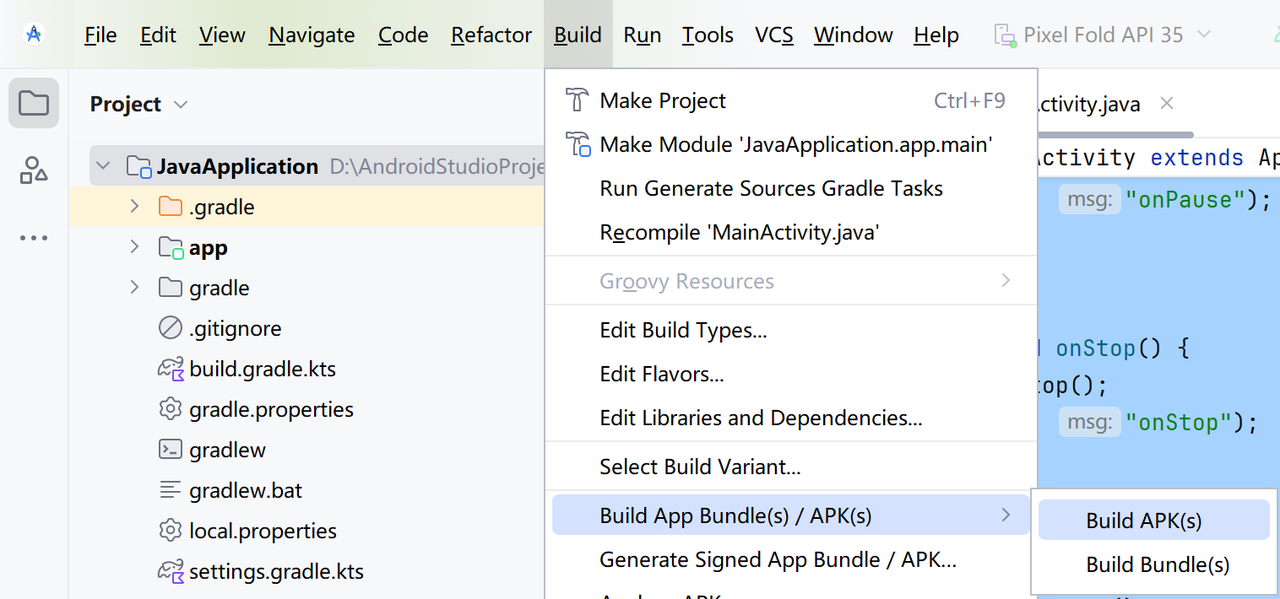The image size is (1280, 599).
Task: Click the "onPause" string in editor
Action: 1183,200
